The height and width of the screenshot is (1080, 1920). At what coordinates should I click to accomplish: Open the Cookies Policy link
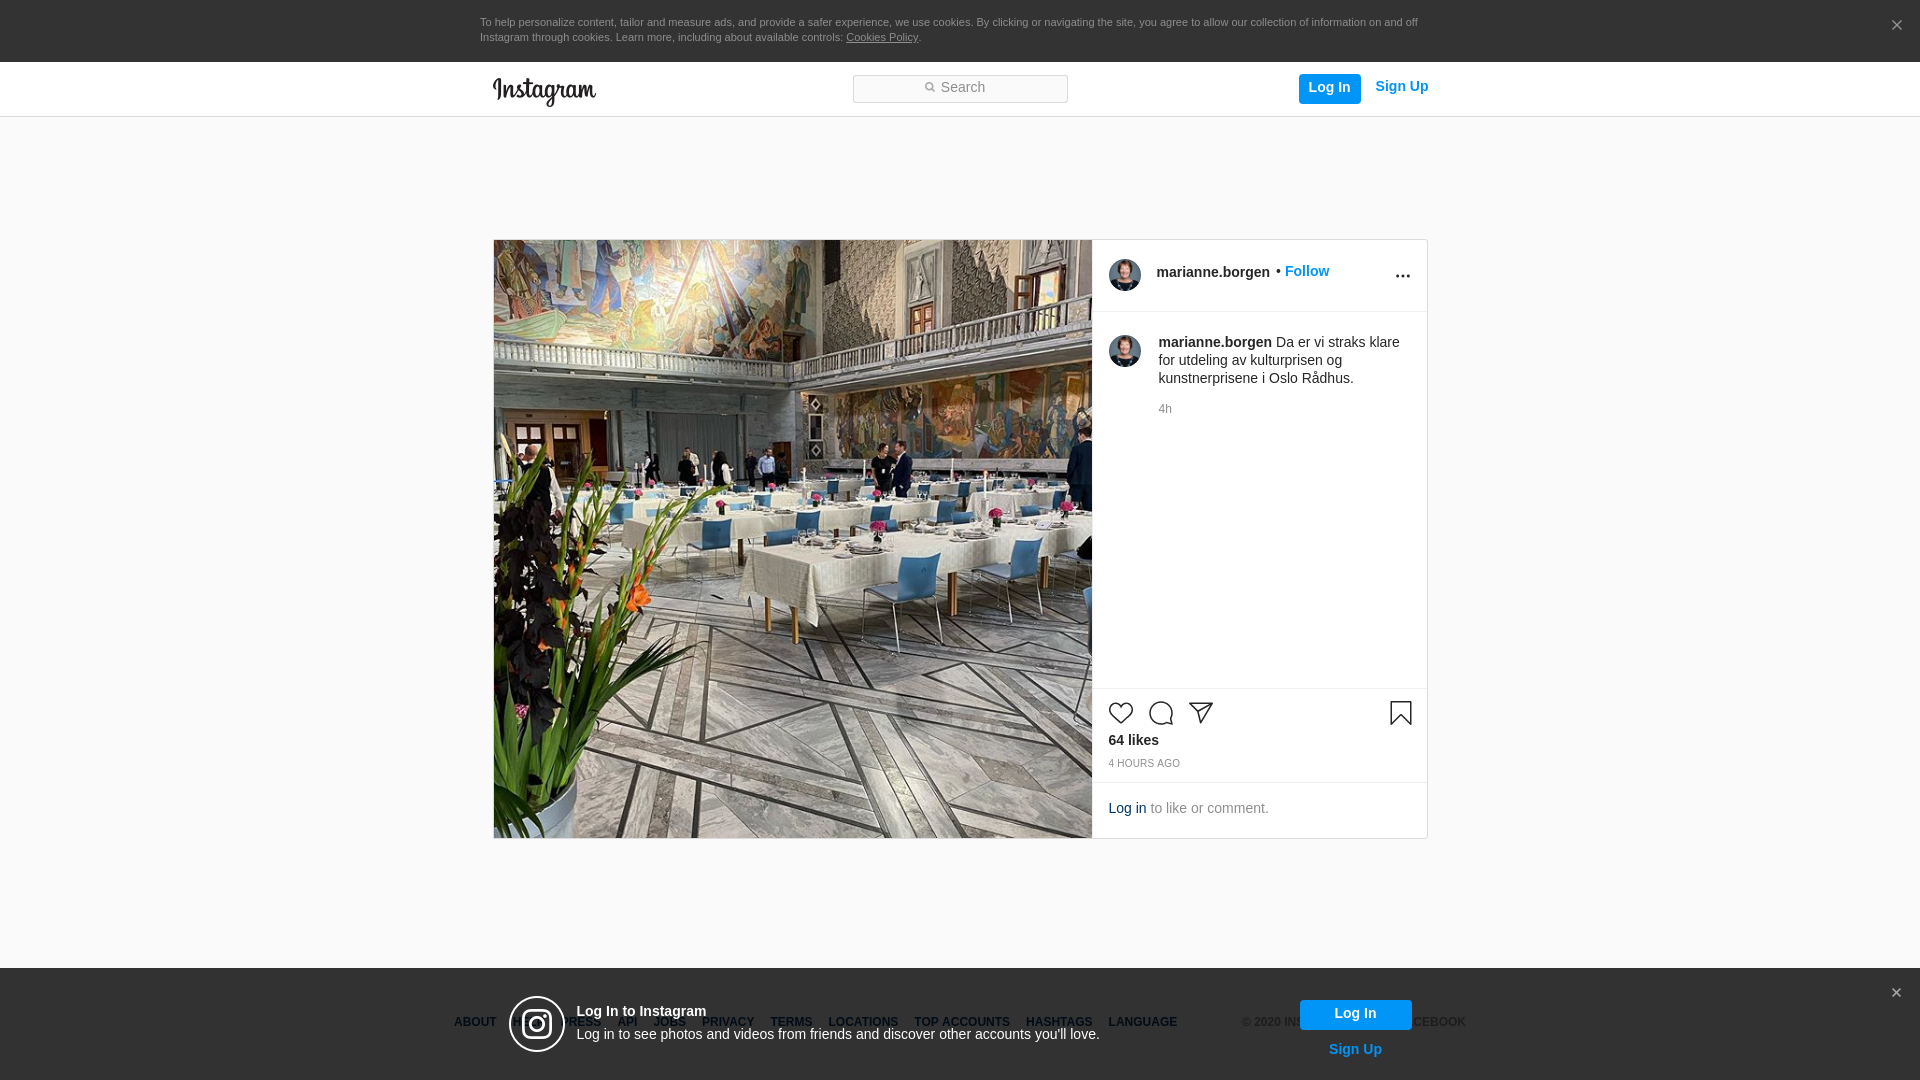point(882,38)
